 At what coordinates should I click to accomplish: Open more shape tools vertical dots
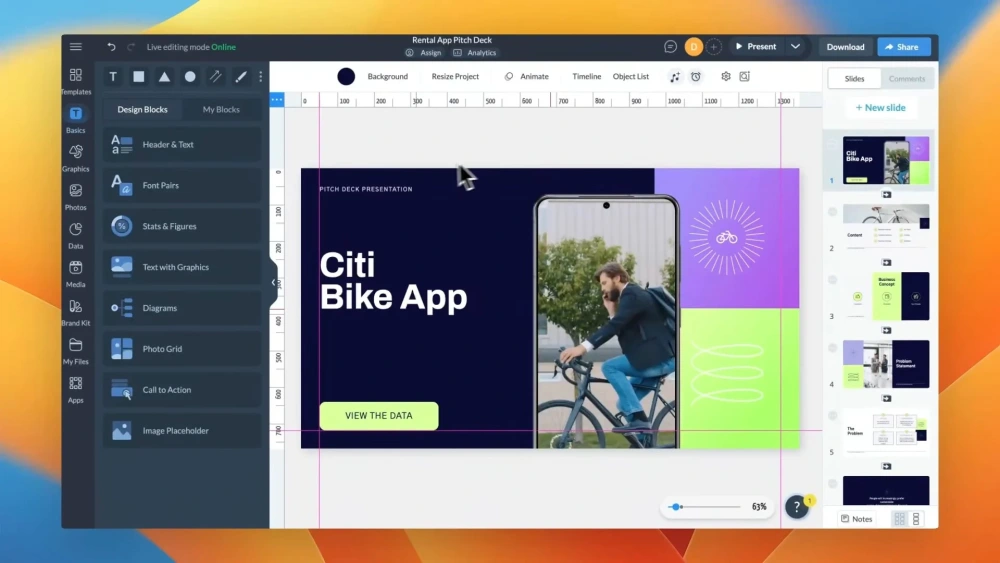pos(260,77)
